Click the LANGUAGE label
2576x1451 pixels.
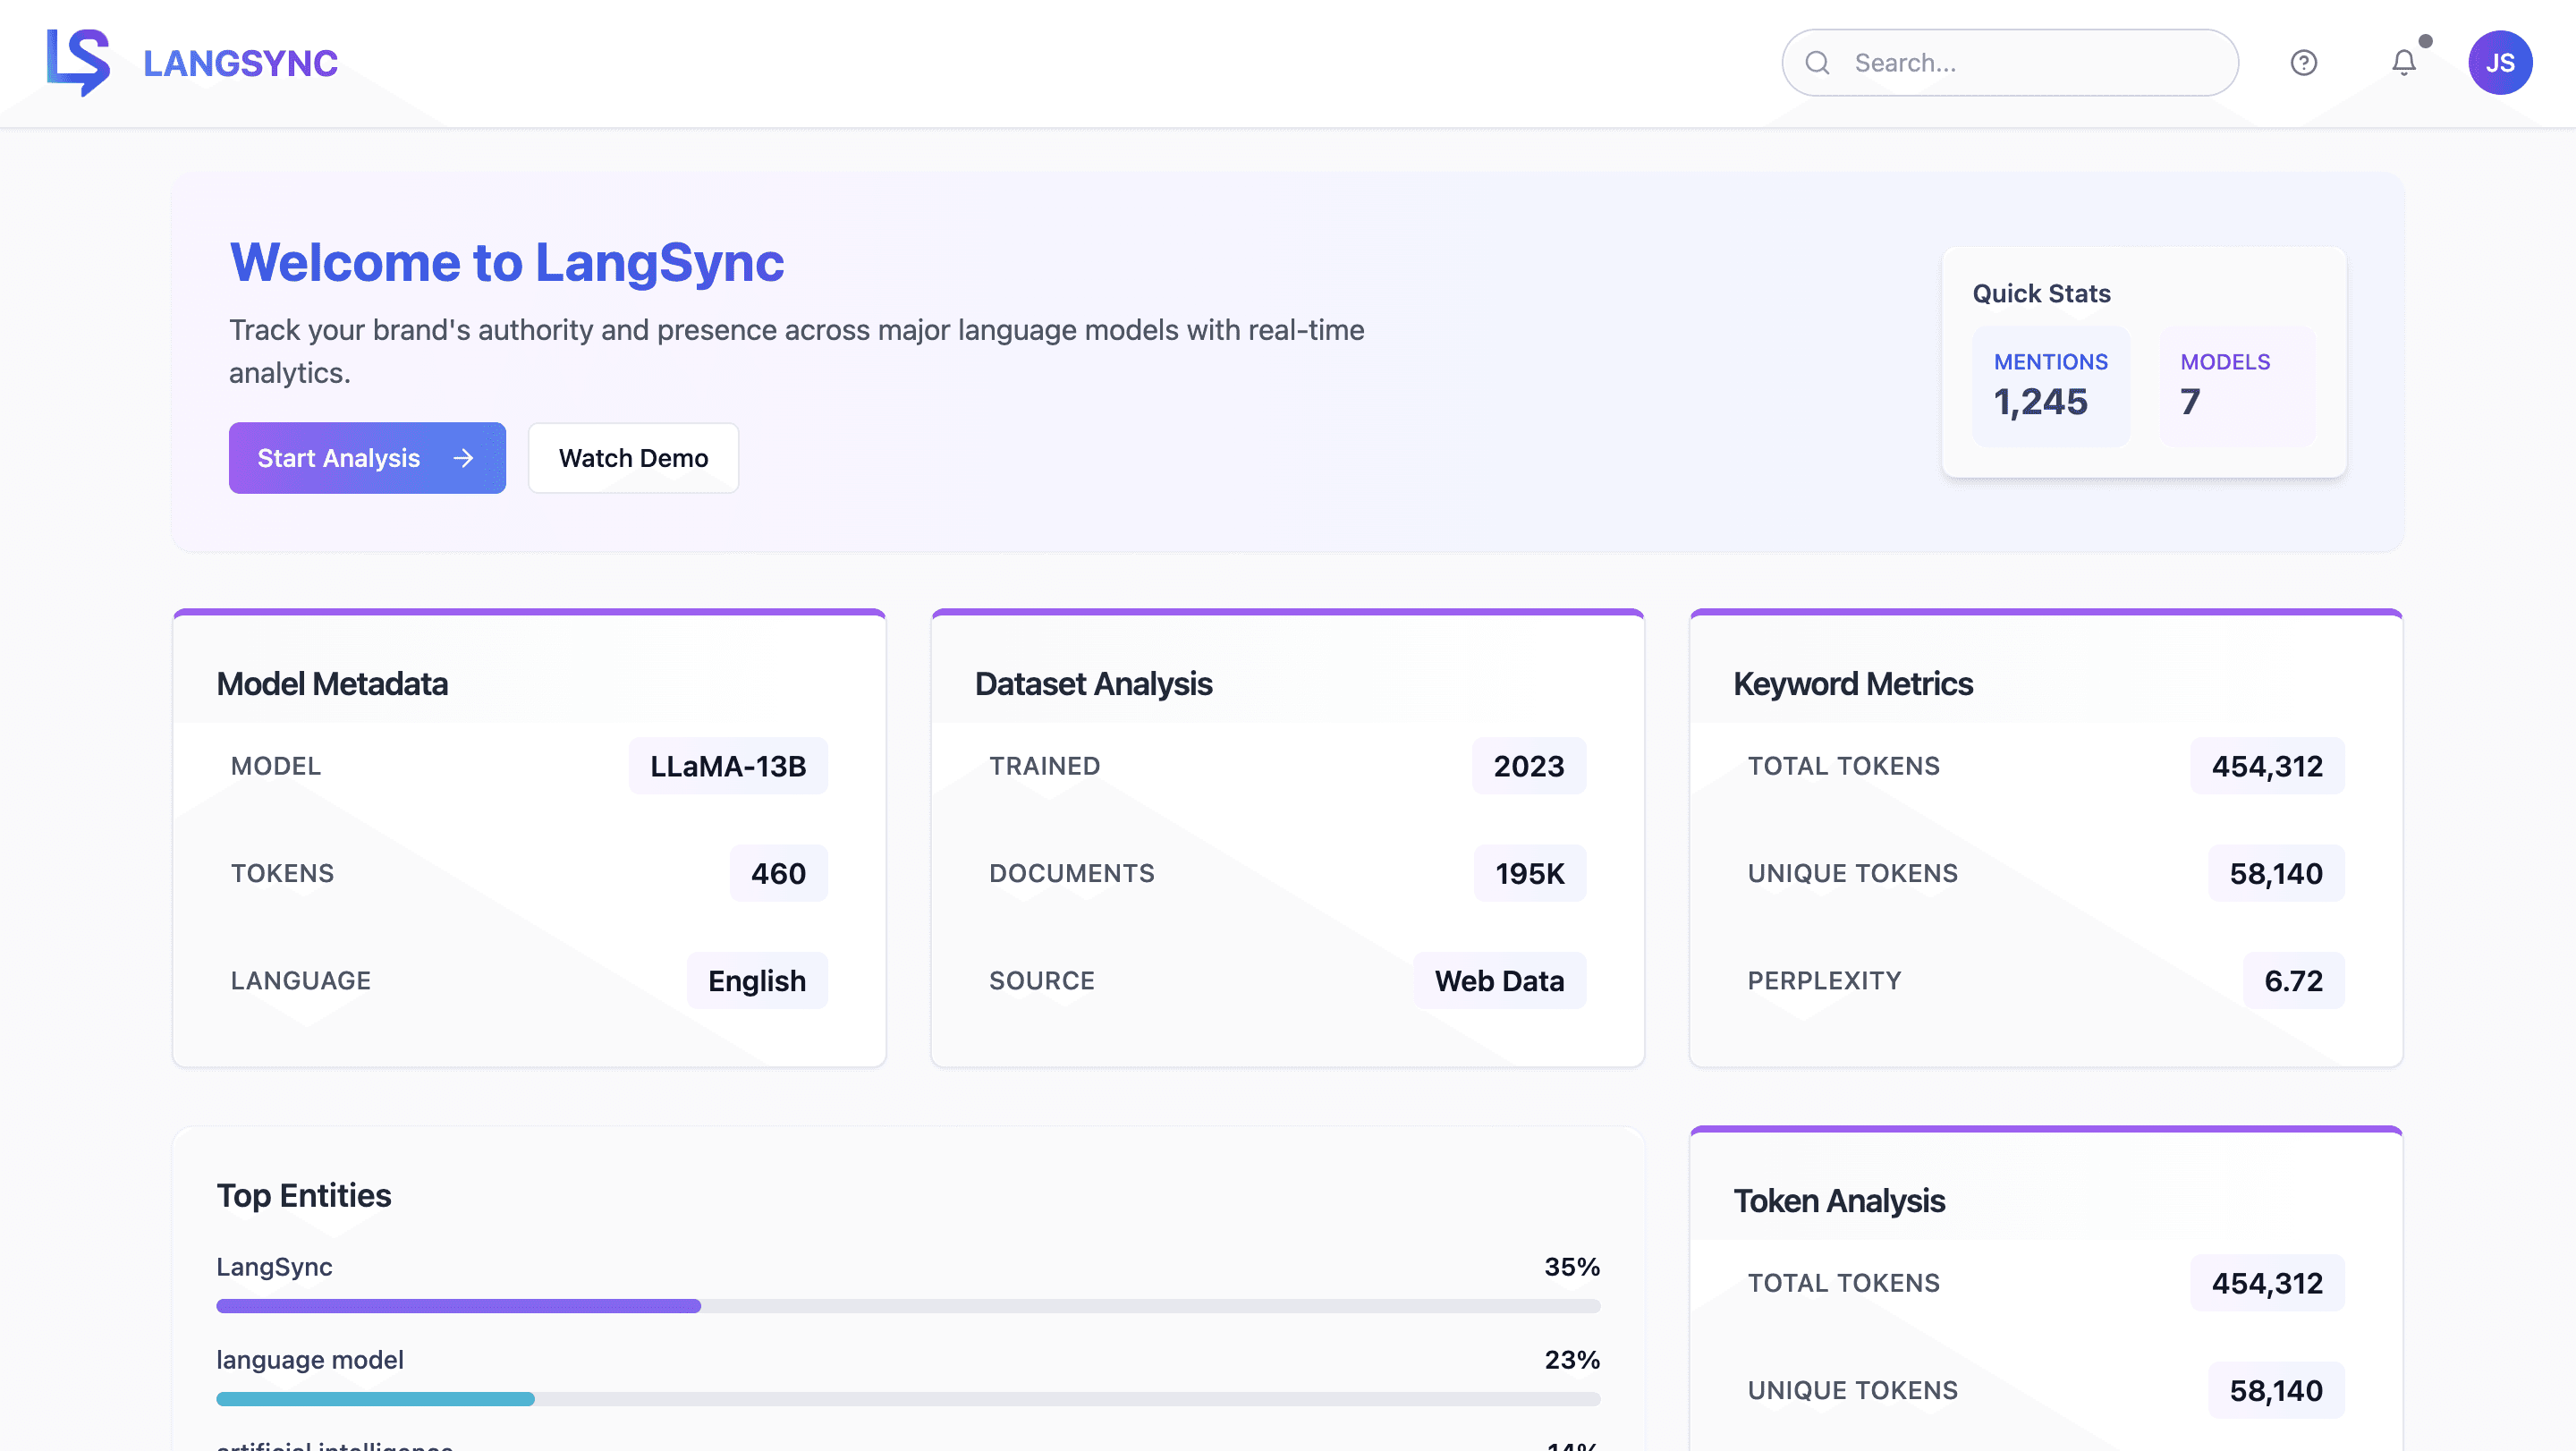click(301, 981)
